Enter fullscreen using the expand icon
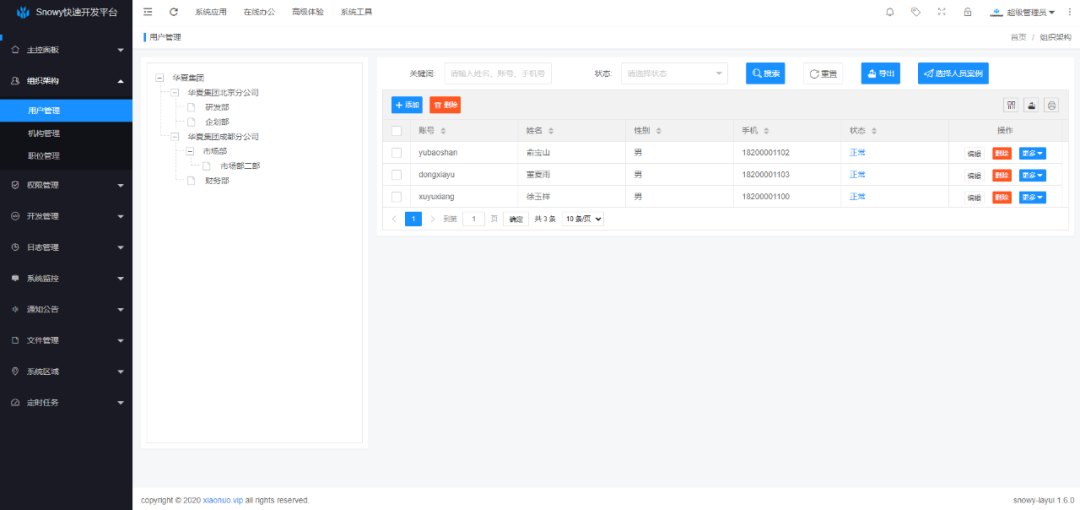This screenshot has width=1080, height=510. click(941, 12)
